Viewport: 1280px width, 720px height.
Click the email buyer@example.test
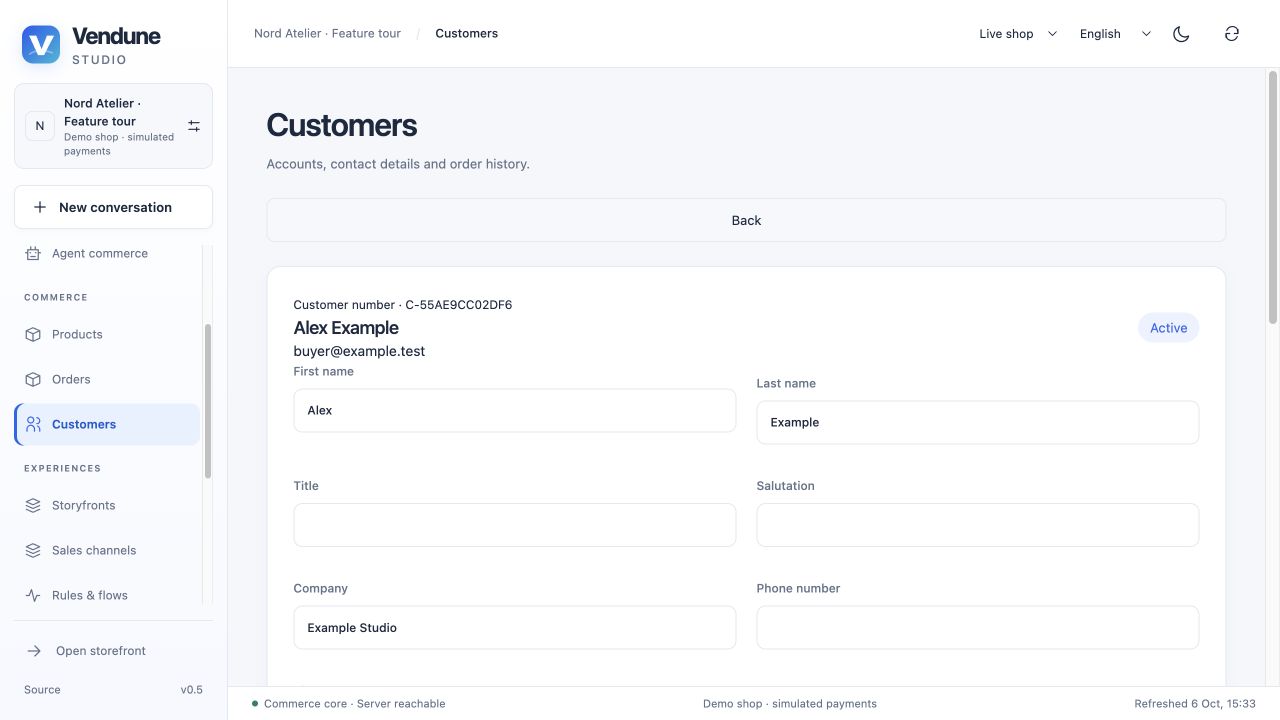[x=359, y=351]
